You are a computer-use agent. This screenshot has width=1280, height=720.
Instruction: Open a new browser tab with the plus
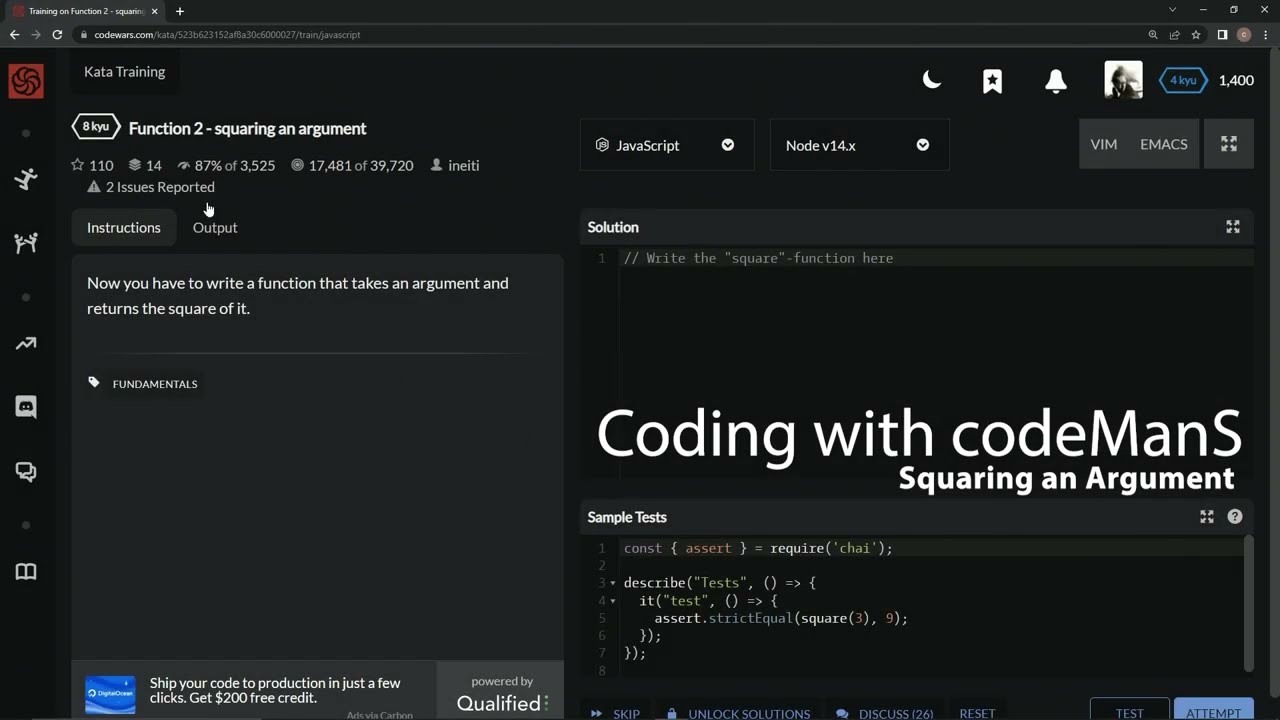tap(180, 11)
